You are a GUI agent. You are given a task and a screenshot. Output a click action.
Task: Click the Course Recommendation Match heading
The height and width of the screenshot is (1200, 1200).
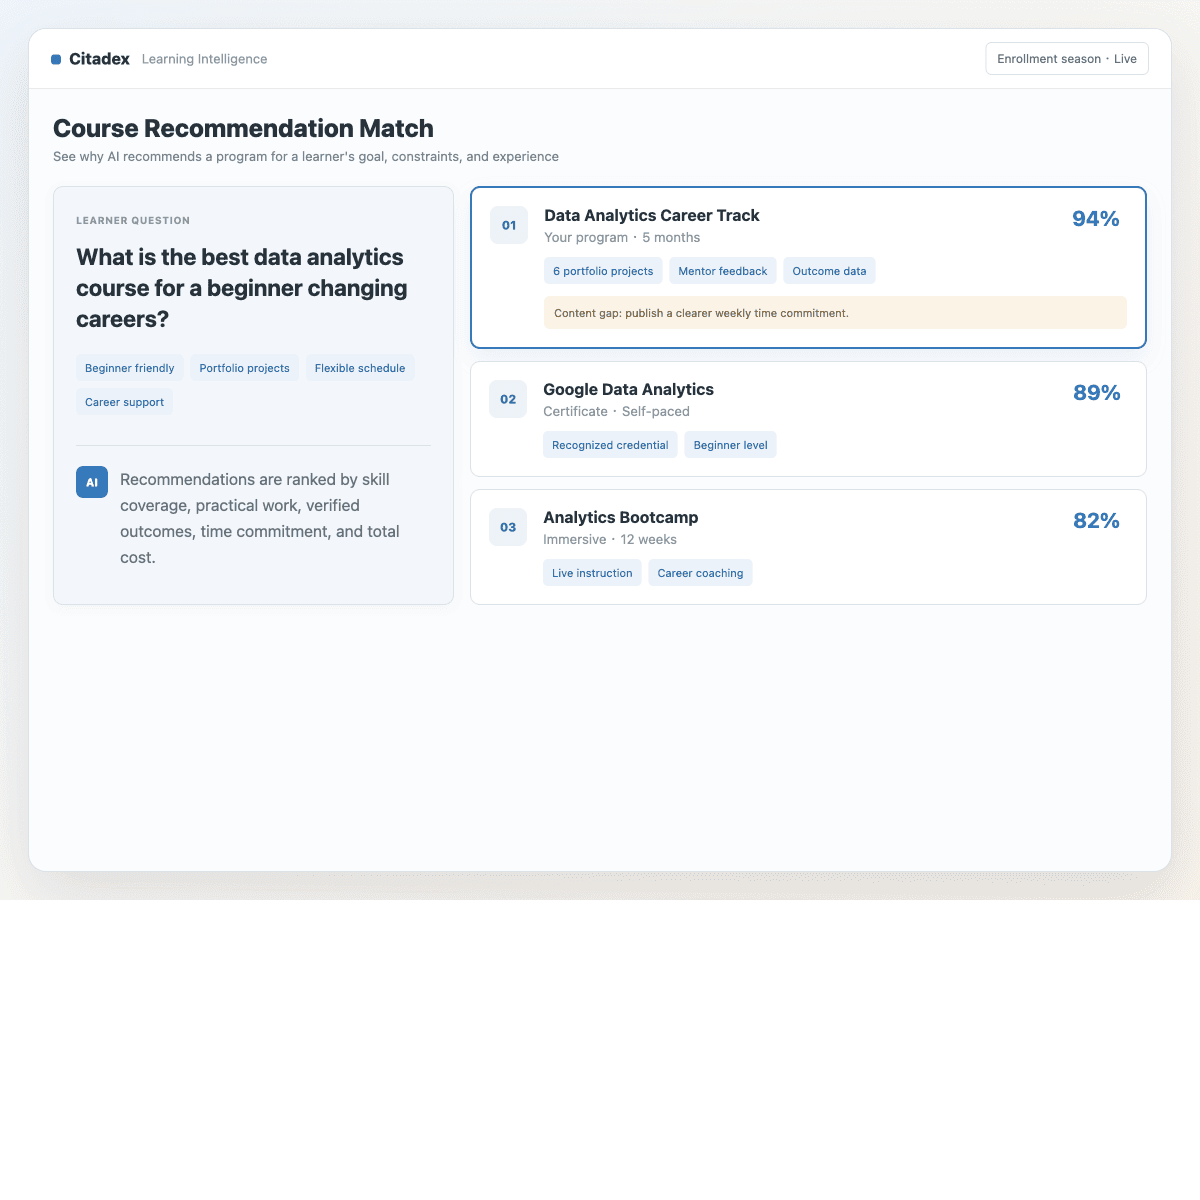[x=243, y=128]
